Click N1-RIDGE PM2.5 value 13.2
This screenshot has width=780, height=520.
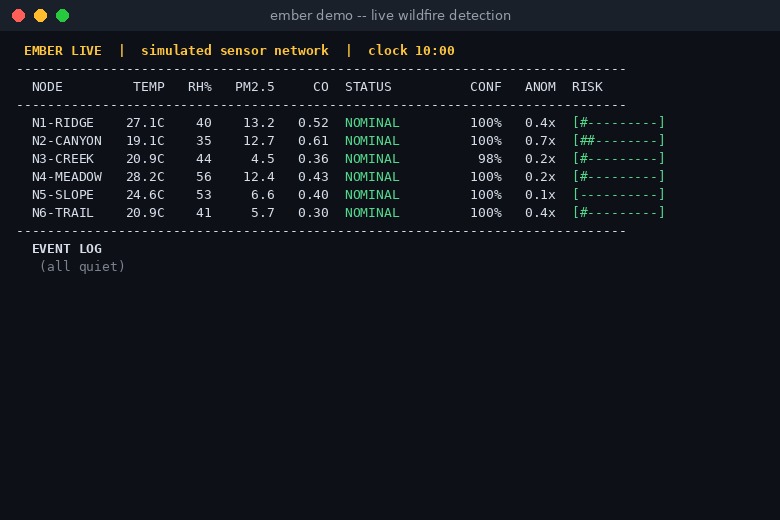tap(259, 123)
